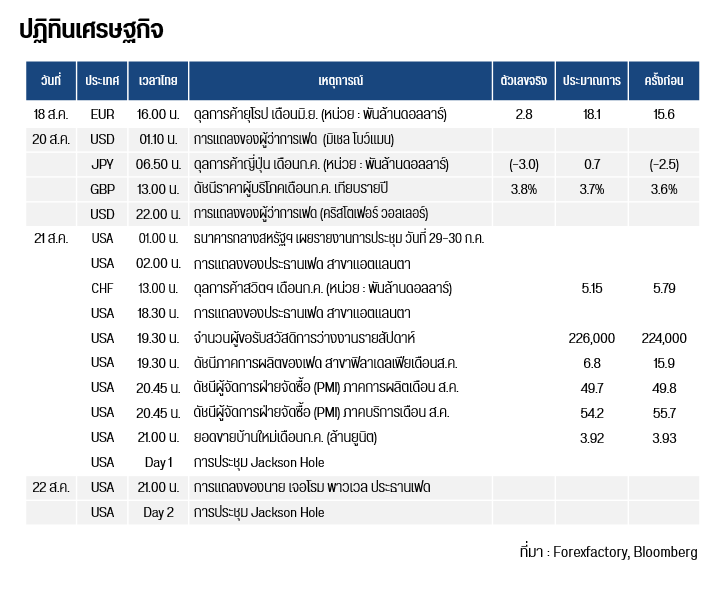Select the เวลาไทย column header
Viewport: 716px width, 590px height.
[158, 80]
